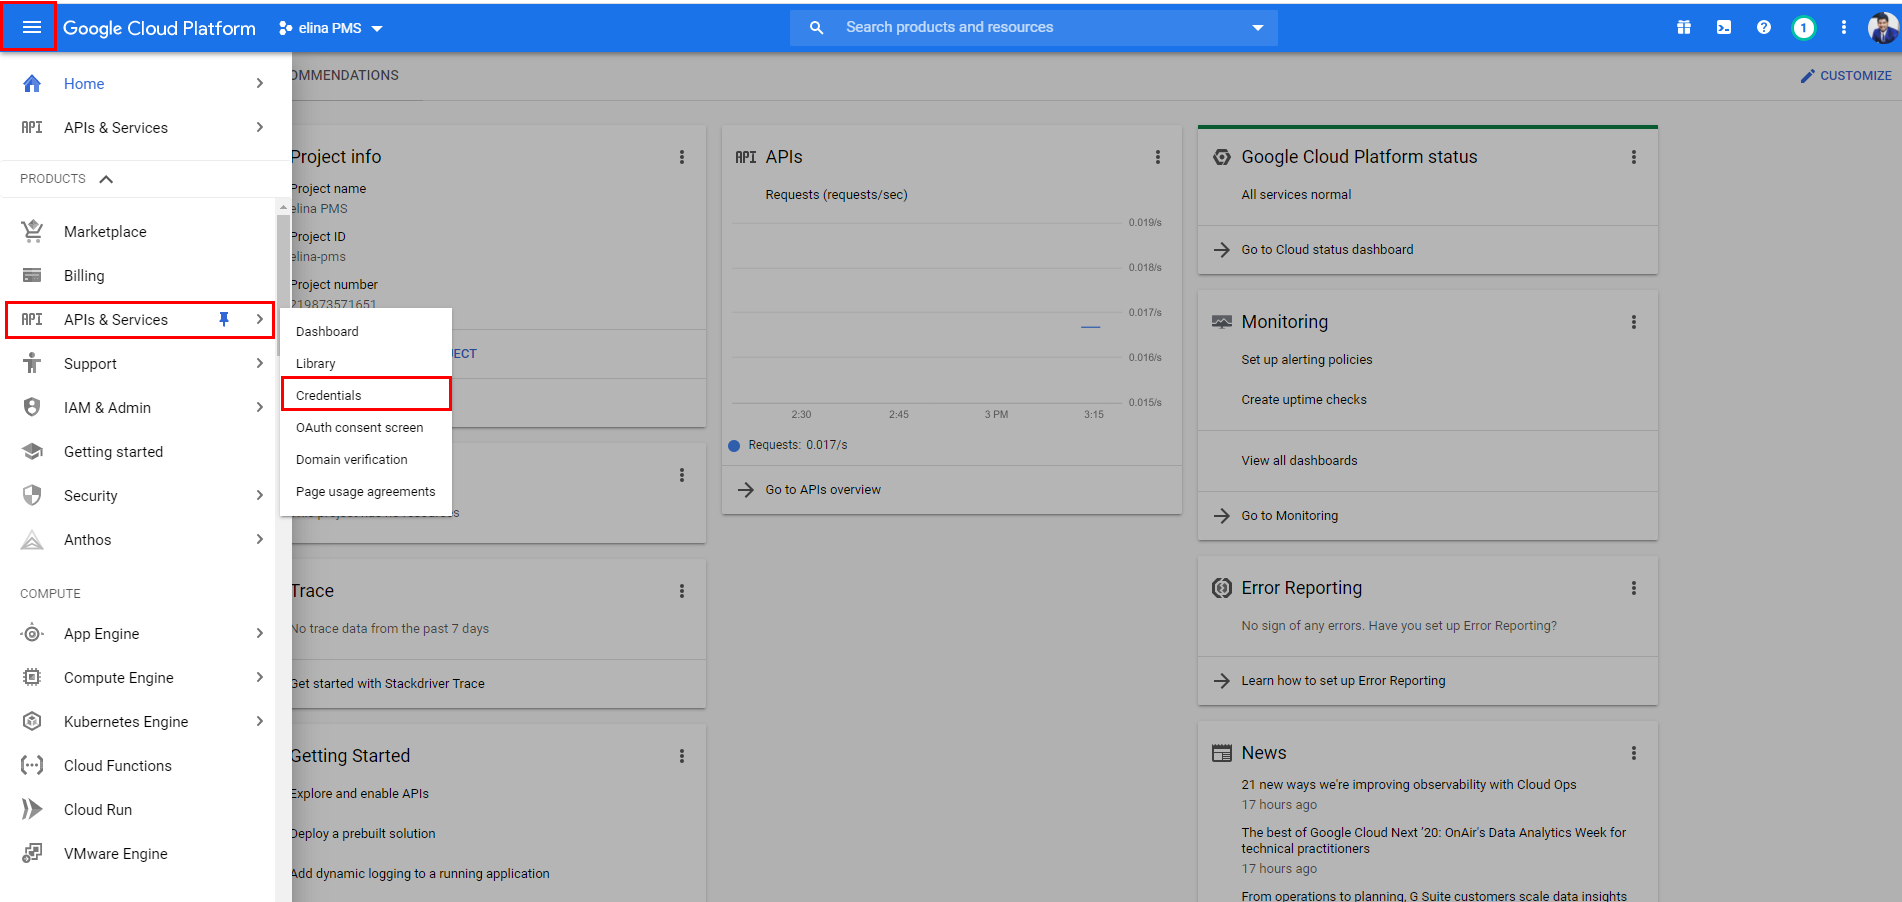Screen dimensions: 1902x902
Task: Expand the Kubernetes Engine submenu chevron
Action: pyautogui.click(x=260, y=721)
